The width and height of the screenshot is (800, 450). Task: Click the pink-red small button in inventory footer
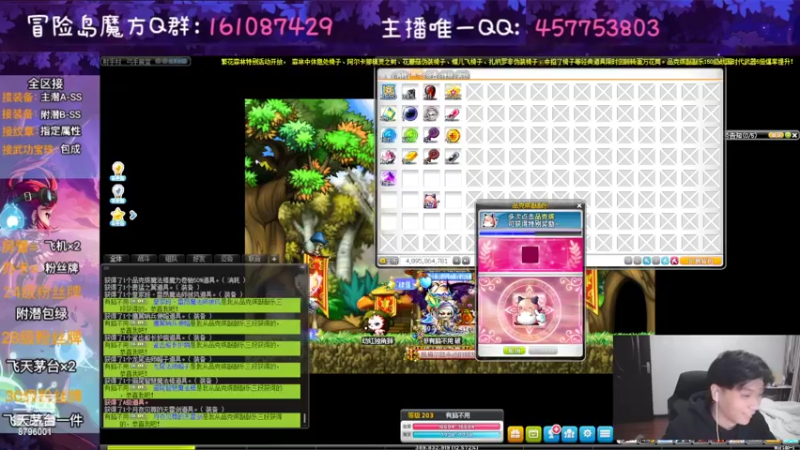point(674,261)
